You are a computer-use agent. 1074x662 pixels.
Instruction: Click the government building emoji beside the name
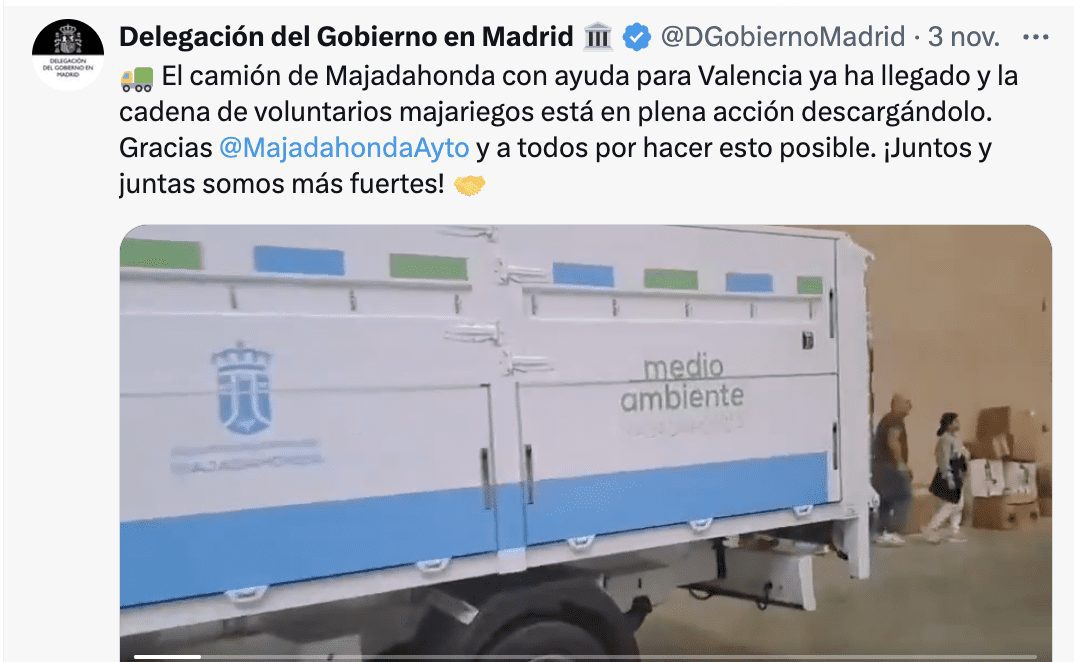coord(597,36)
